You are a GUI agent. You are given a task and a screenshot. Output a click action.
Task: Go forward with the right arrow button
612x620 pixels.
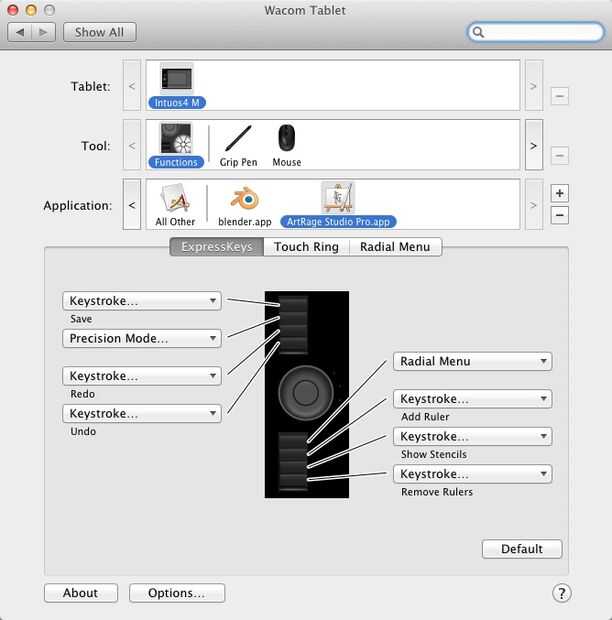pos(43,32)
